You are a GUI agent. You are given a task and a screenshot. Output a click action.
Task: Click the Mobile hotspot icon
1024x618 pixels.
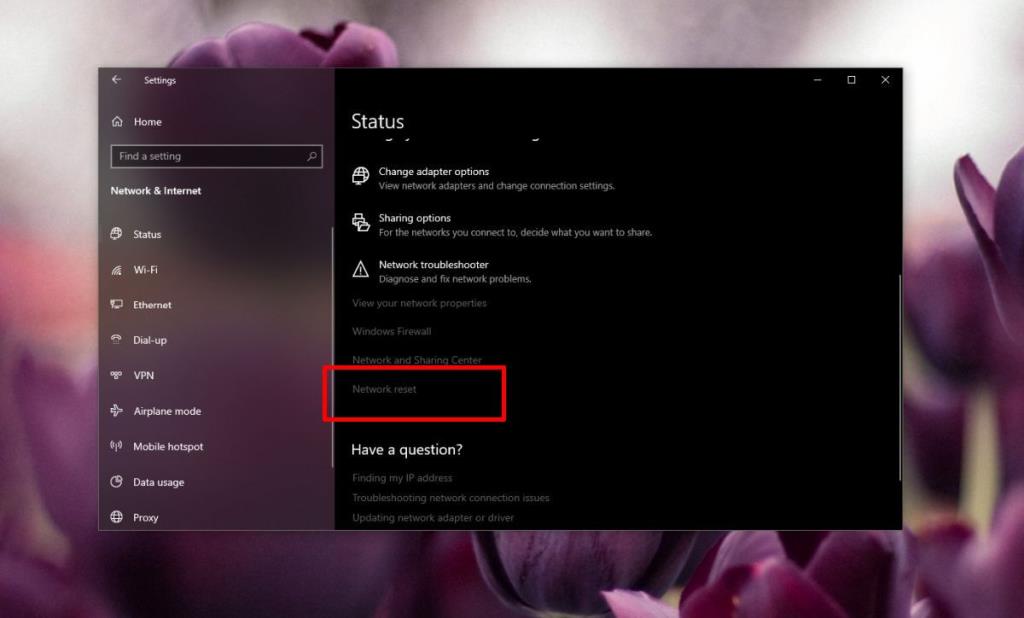pos(118,446)
